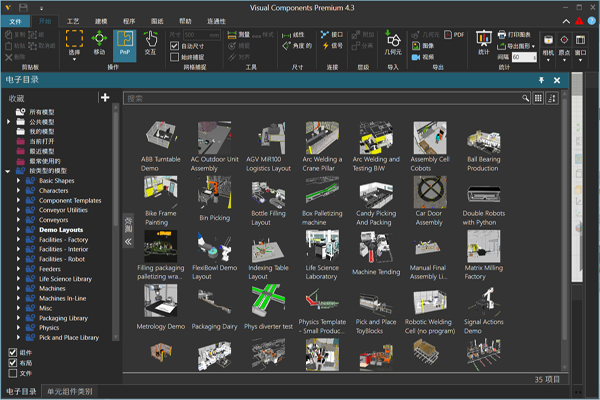600x400 pixels.
Task: Switch to the 工艺 ribbon tab
Action: click(73, 21)
